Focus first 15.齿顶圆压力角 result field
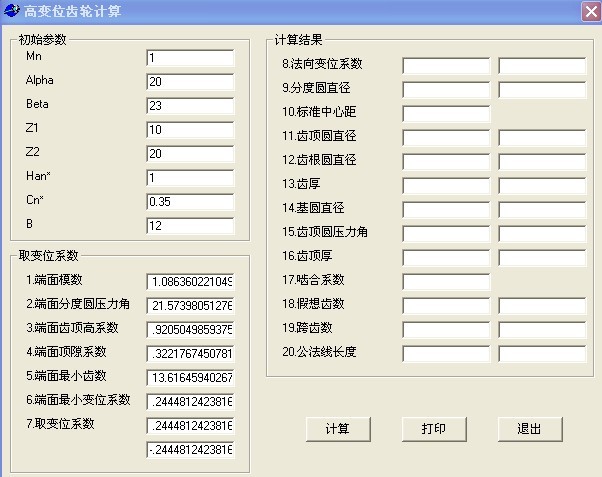602x477 pixels. click(x=447, y=234)
